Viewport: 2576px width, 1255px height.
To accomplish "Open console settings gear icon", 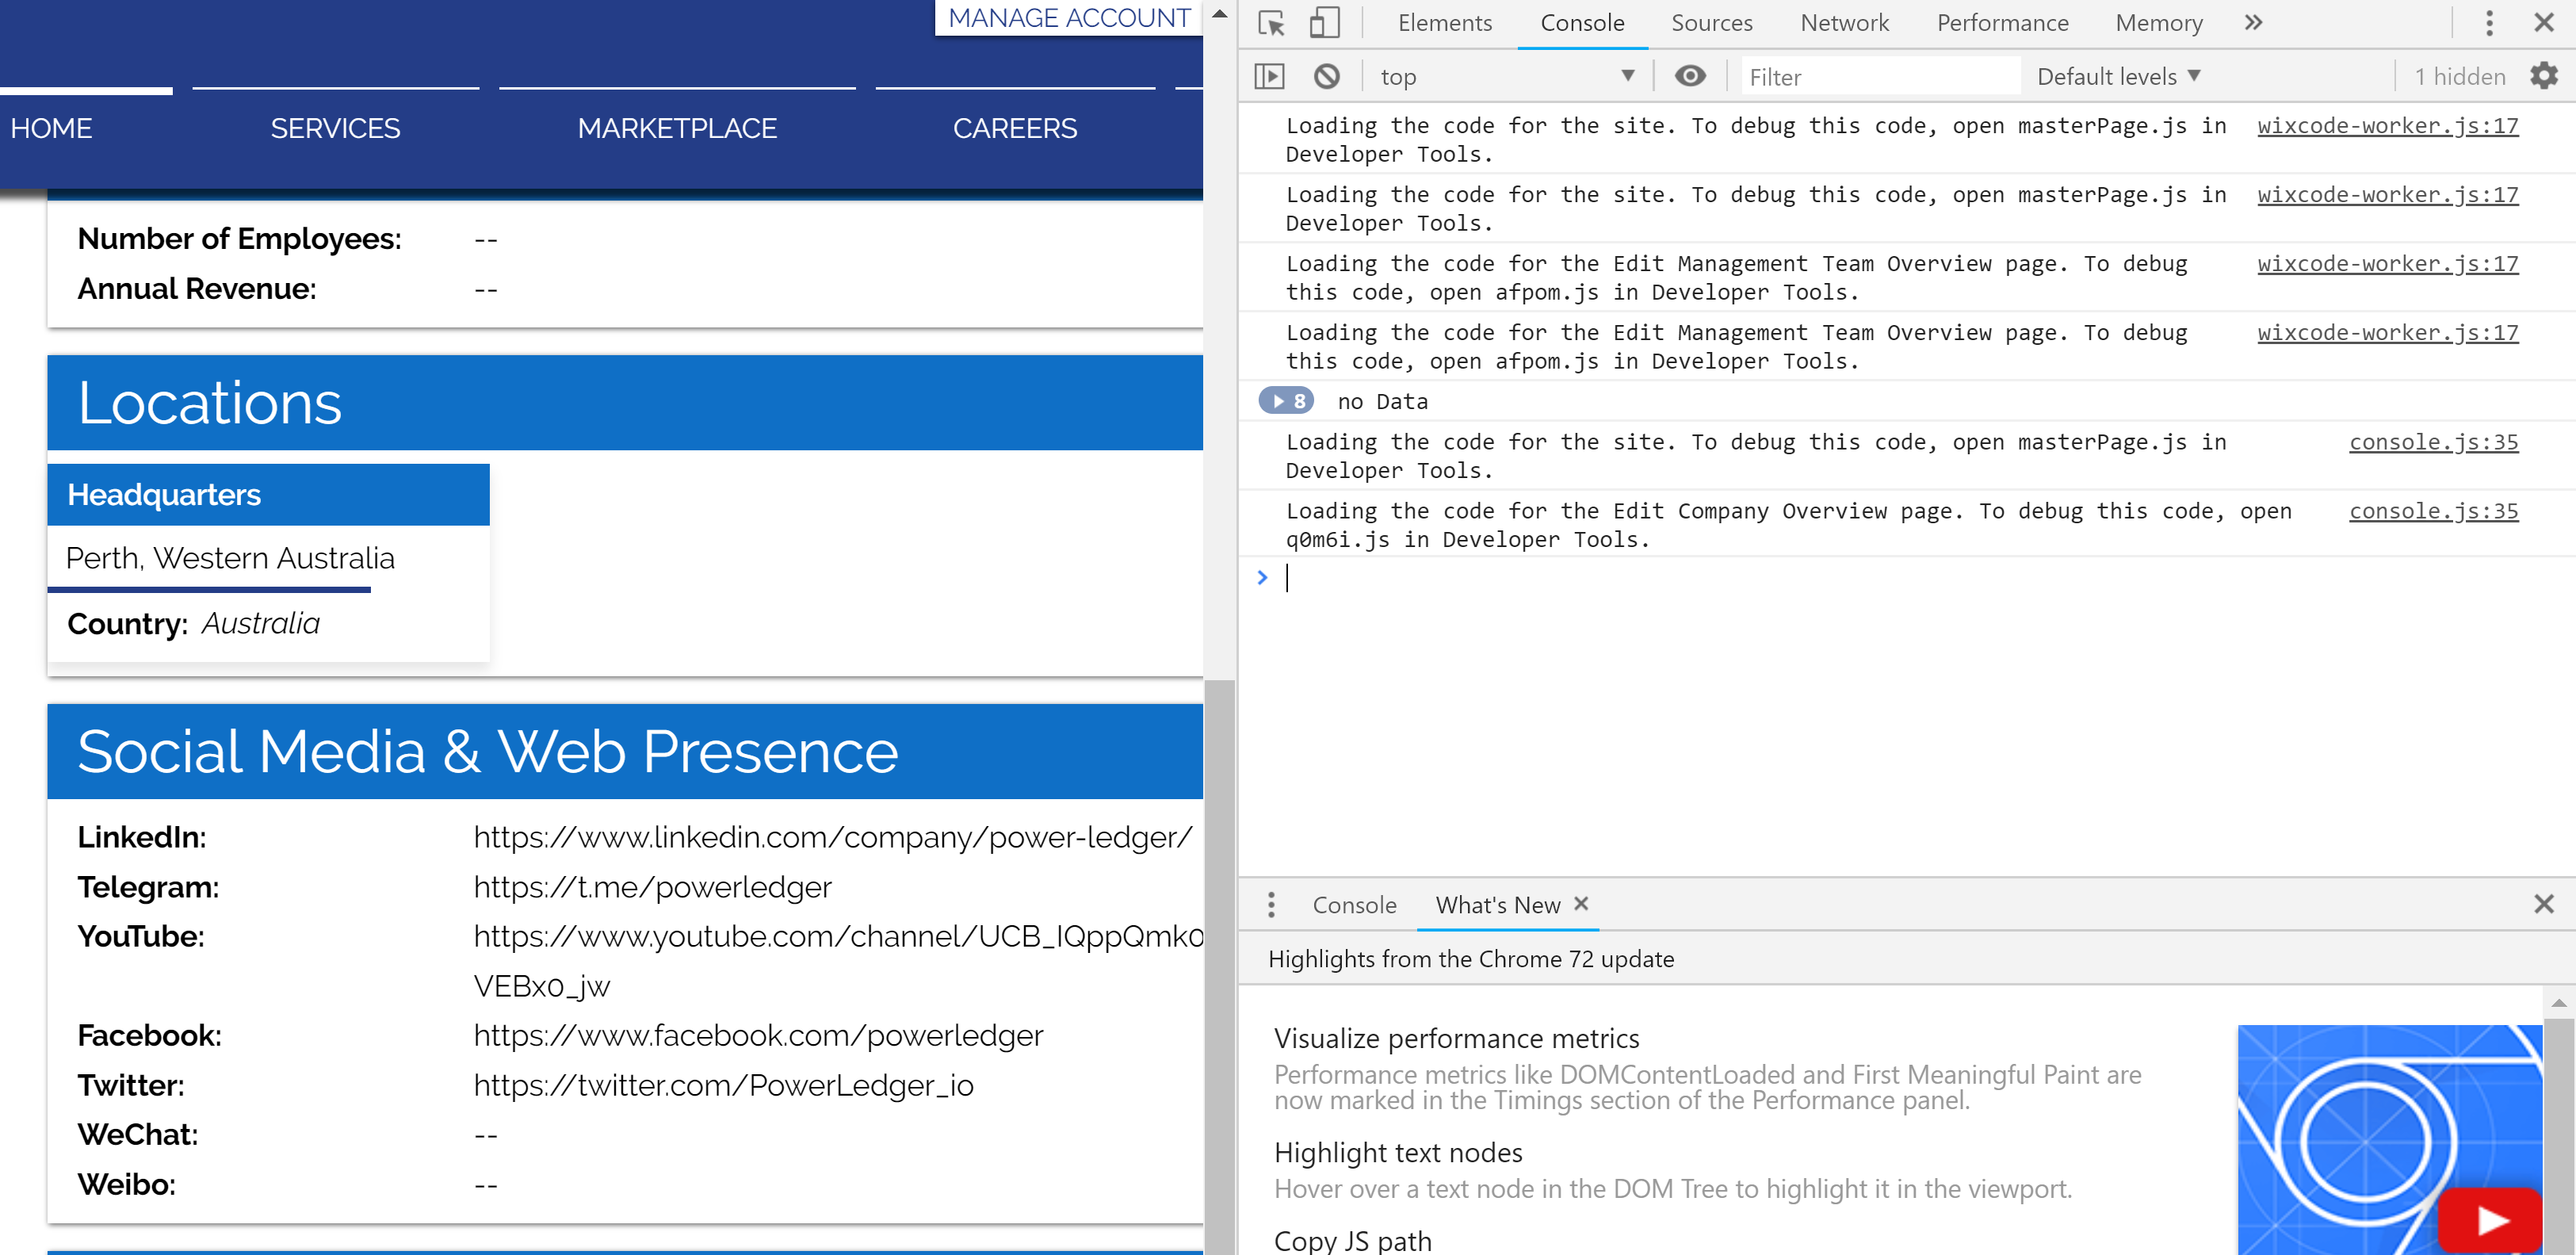I will pyautogui.click(x=2543, y=76).
